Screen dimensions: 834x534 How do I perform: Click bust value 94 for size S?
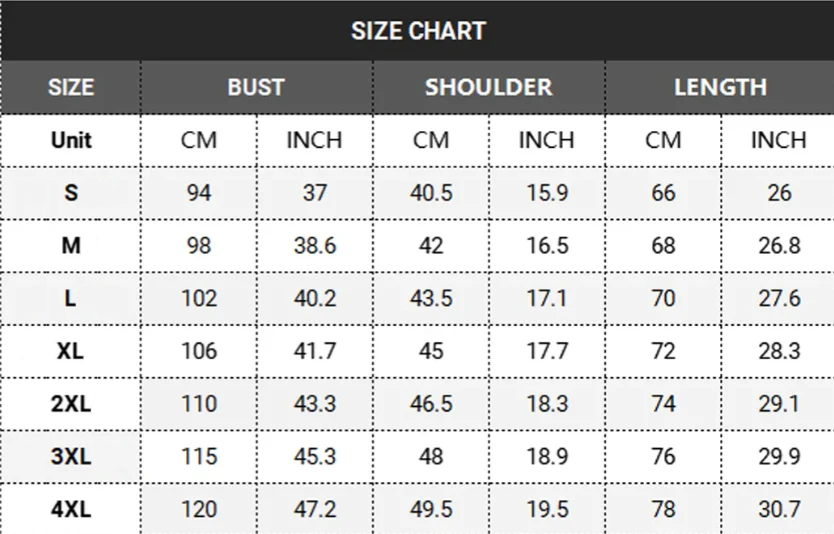point(199,193)
